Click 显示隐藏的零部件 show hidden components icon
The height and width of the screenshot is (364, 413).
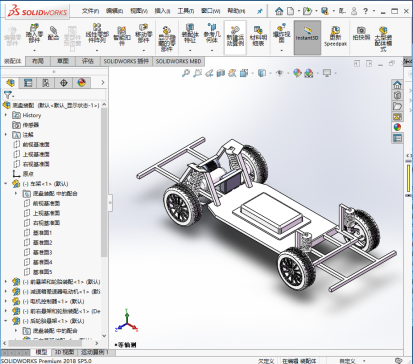[167, 39]
